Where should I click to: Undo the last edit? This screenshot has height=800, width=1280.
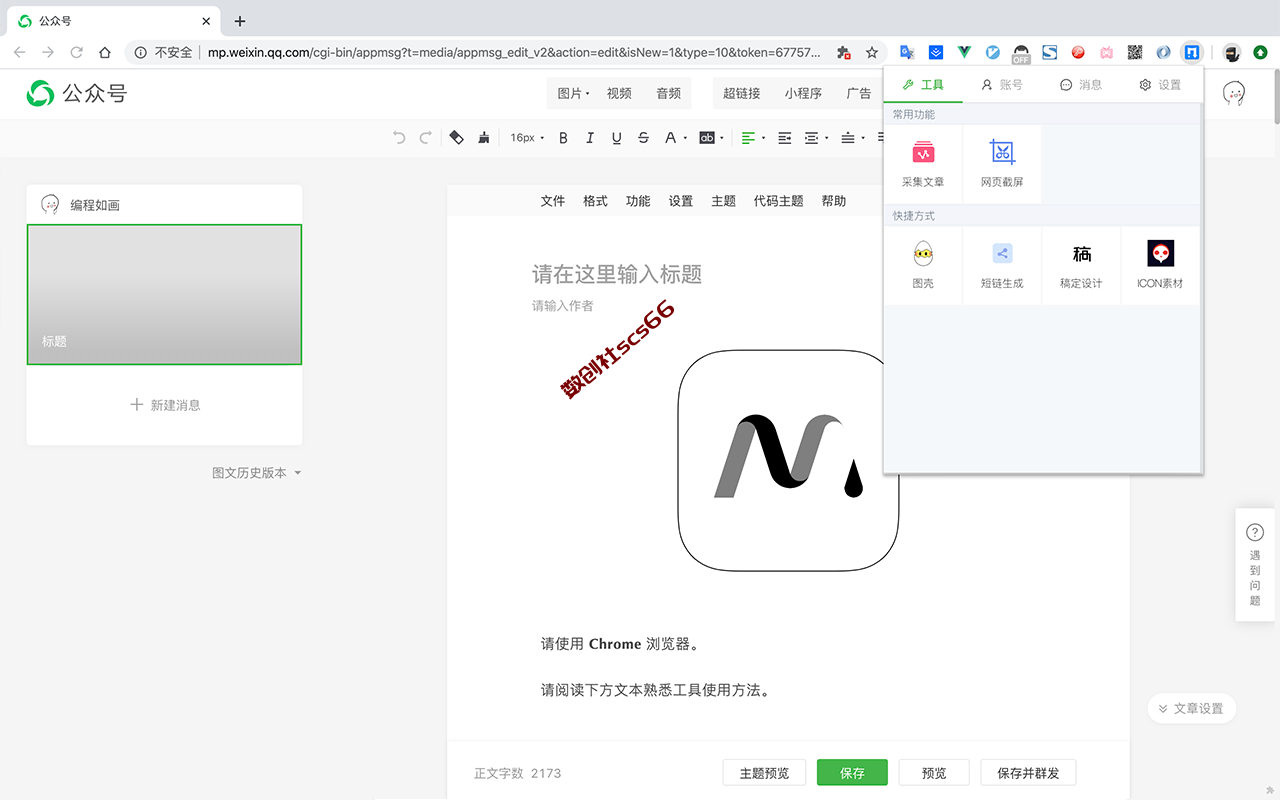point(399,138)
